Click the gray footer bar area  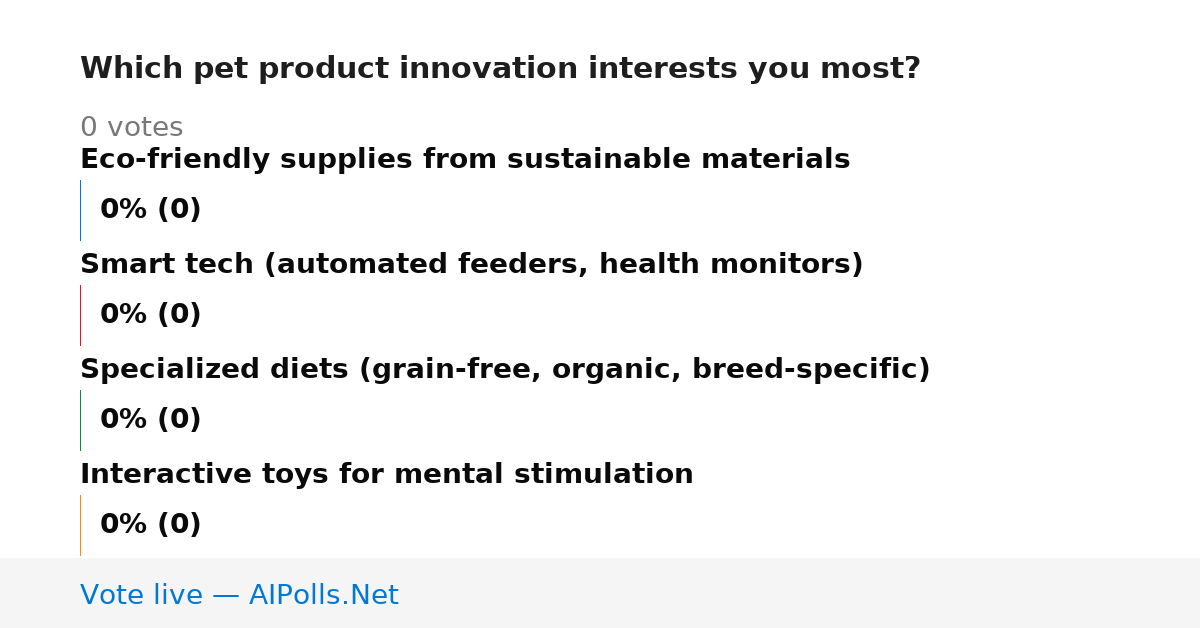pos(600,593)
